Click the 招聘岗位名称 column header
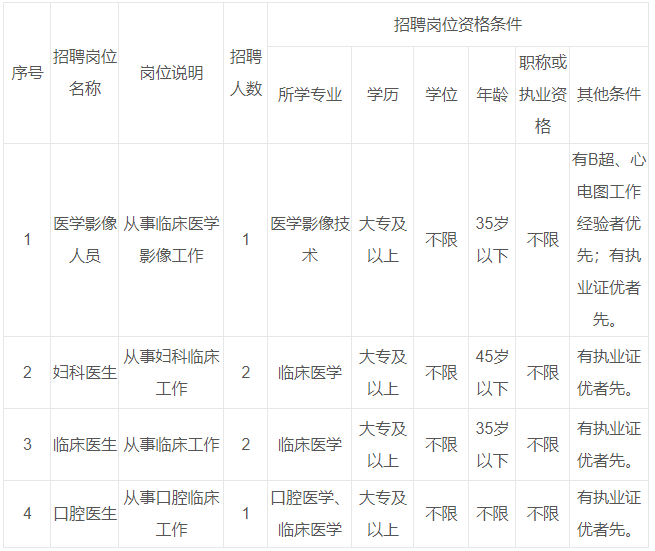 point(85,74)
